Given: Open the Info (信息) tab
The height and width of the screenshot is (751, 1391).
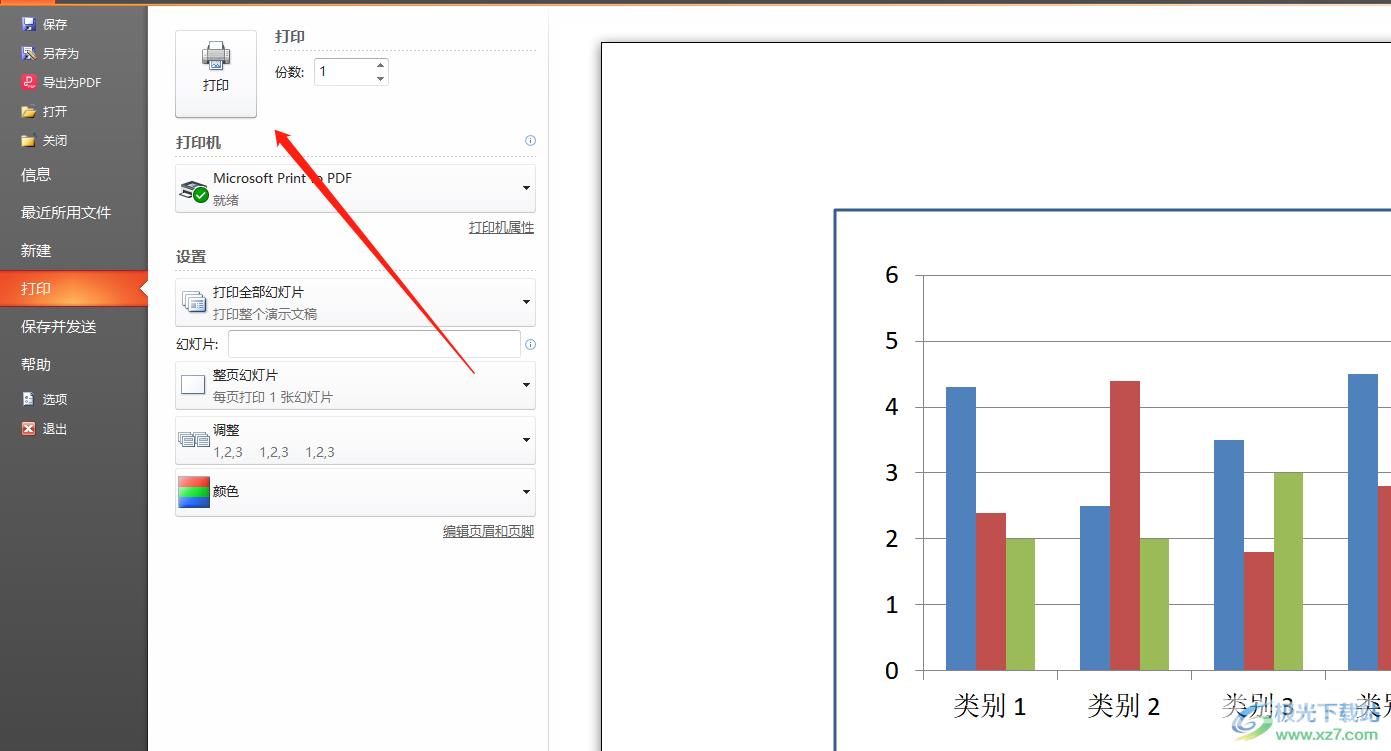Looking at the screenshot, I should click(x=74, y=175).
